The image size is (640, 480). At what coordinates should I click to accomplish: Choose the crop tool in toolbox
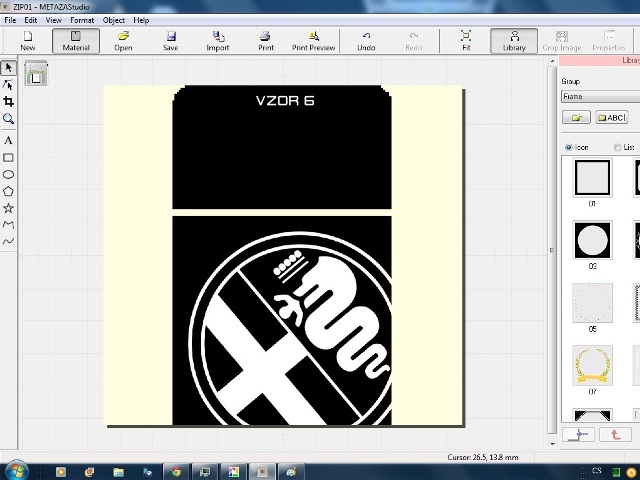tap(8, 102)
